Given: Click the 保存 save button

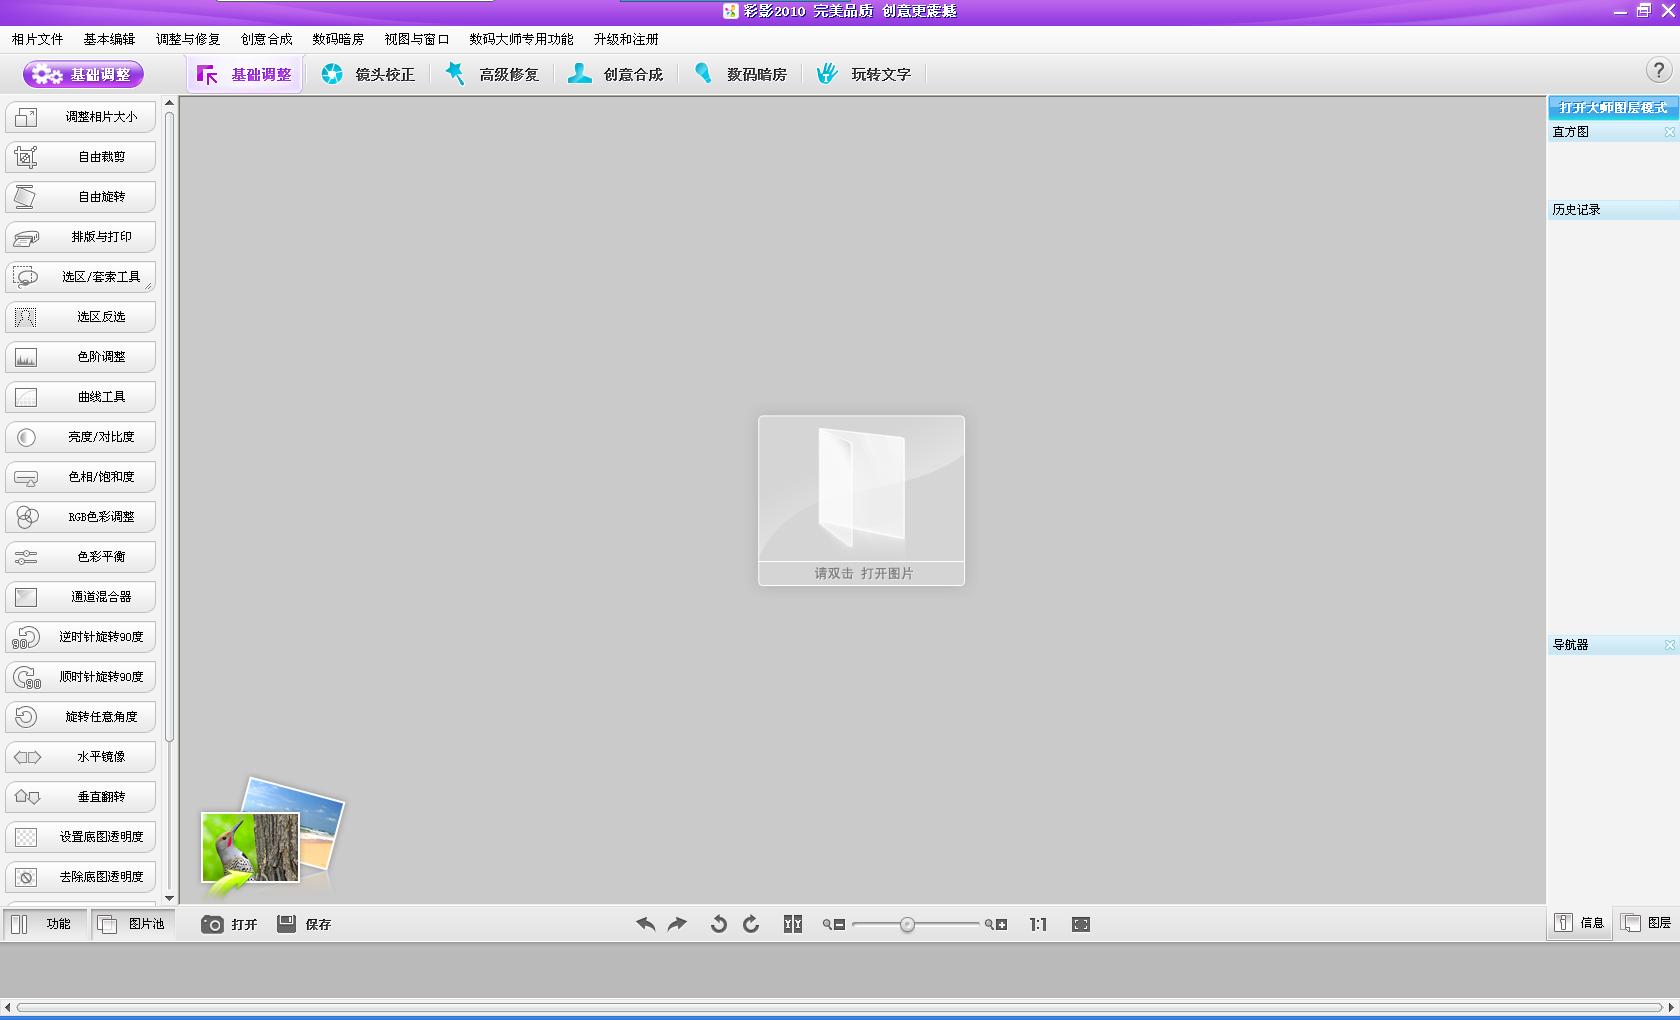Looking at the screenshot, I should 304,924.
